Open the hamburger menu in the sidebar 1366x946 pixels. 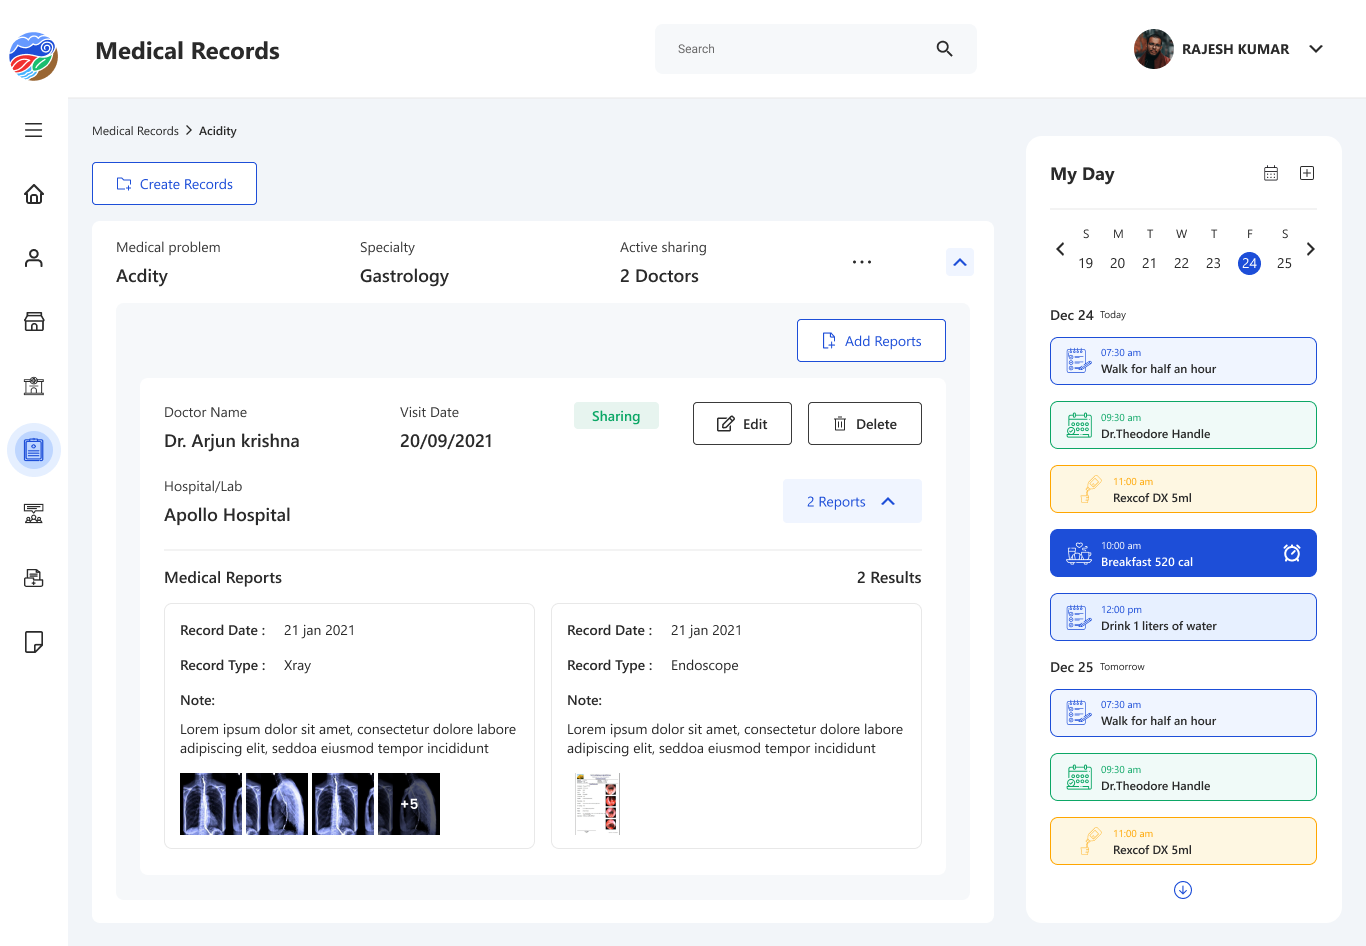pos(34,130)
